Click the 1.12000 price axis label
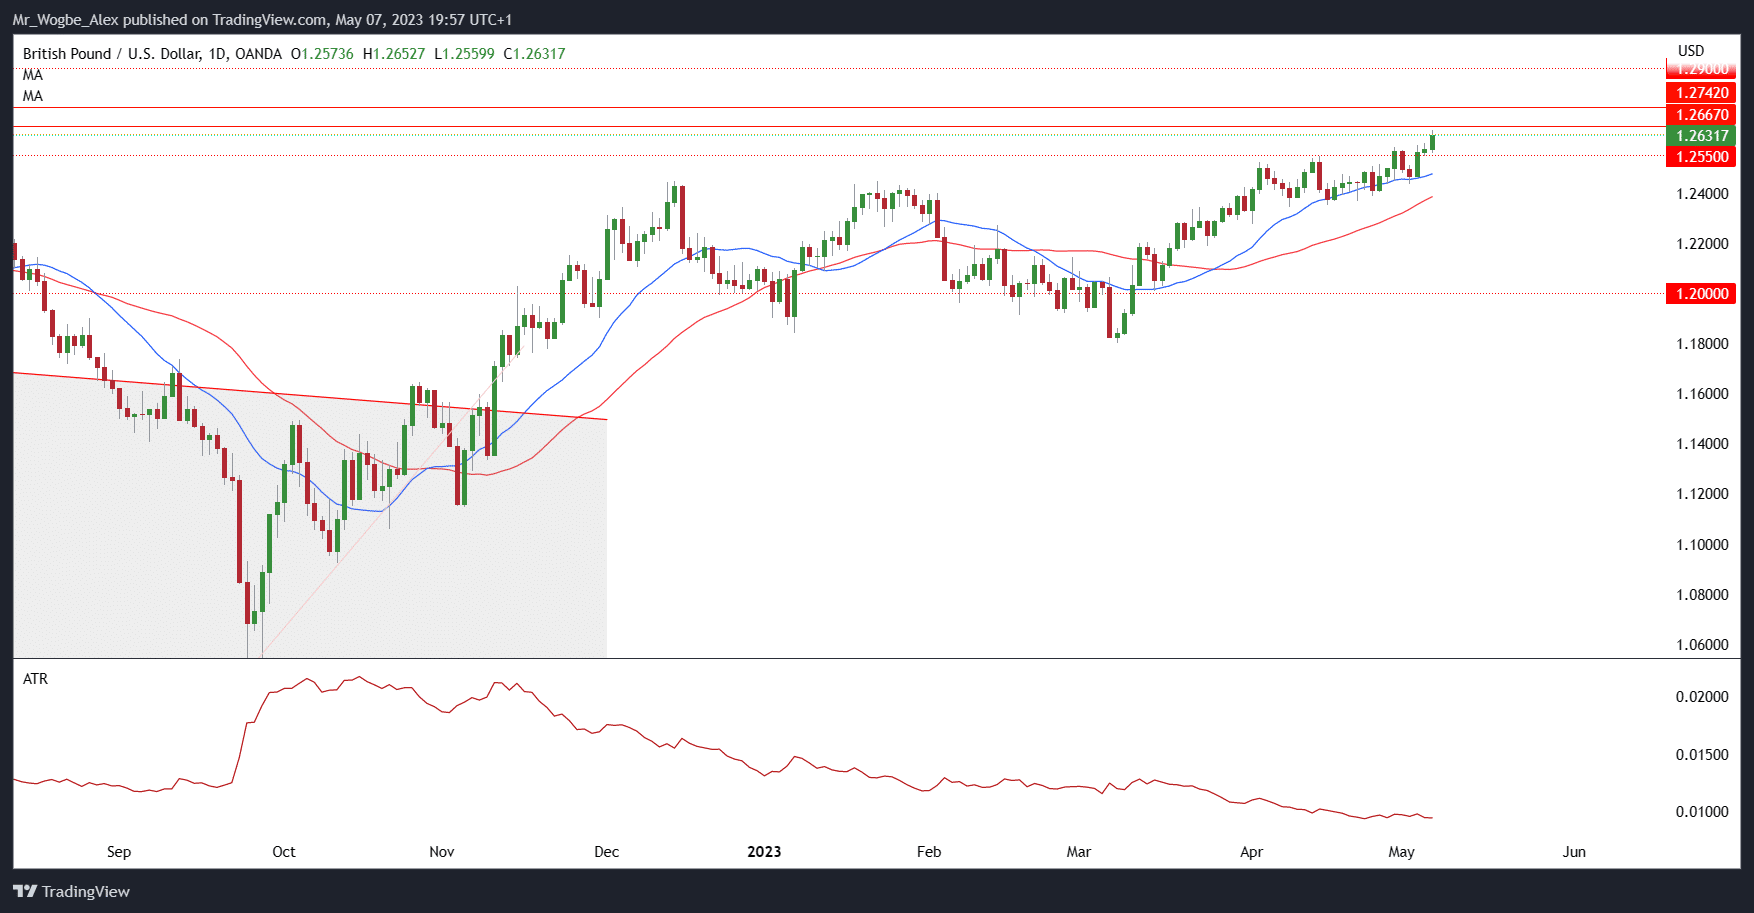This screenshot has width=1754, height=913. [x=1702, y=494]
